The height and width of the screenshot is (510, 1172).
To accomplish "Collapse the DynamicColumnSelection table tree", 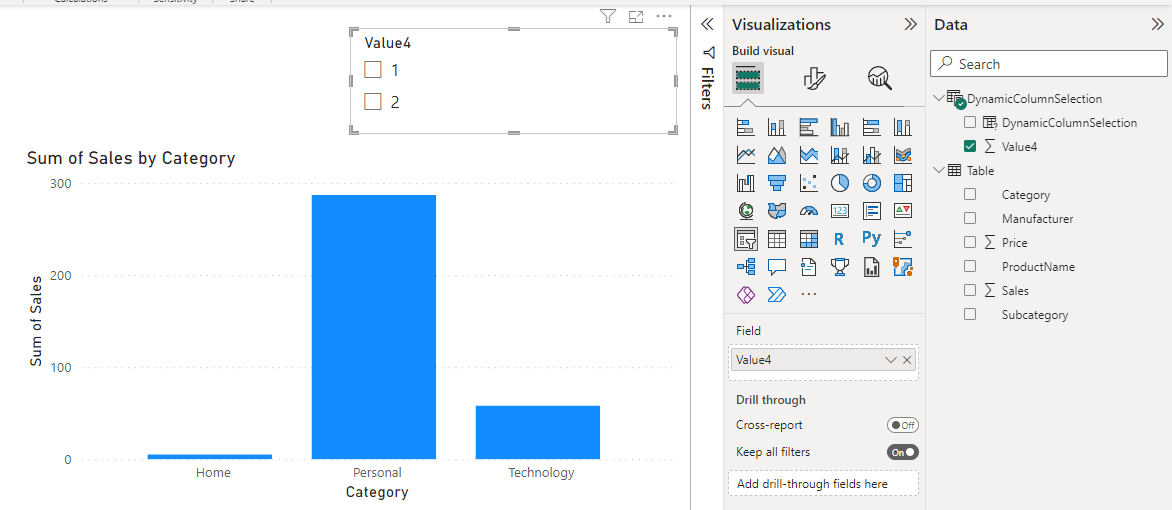I will pyautogui.click(x=940, y=97).
